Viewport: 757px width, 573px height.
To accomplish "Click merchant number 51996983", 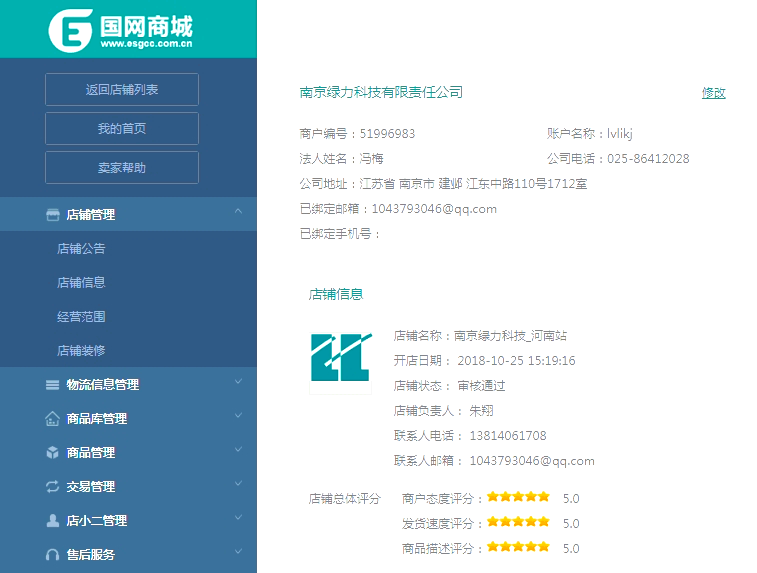I will pos(387,134).
